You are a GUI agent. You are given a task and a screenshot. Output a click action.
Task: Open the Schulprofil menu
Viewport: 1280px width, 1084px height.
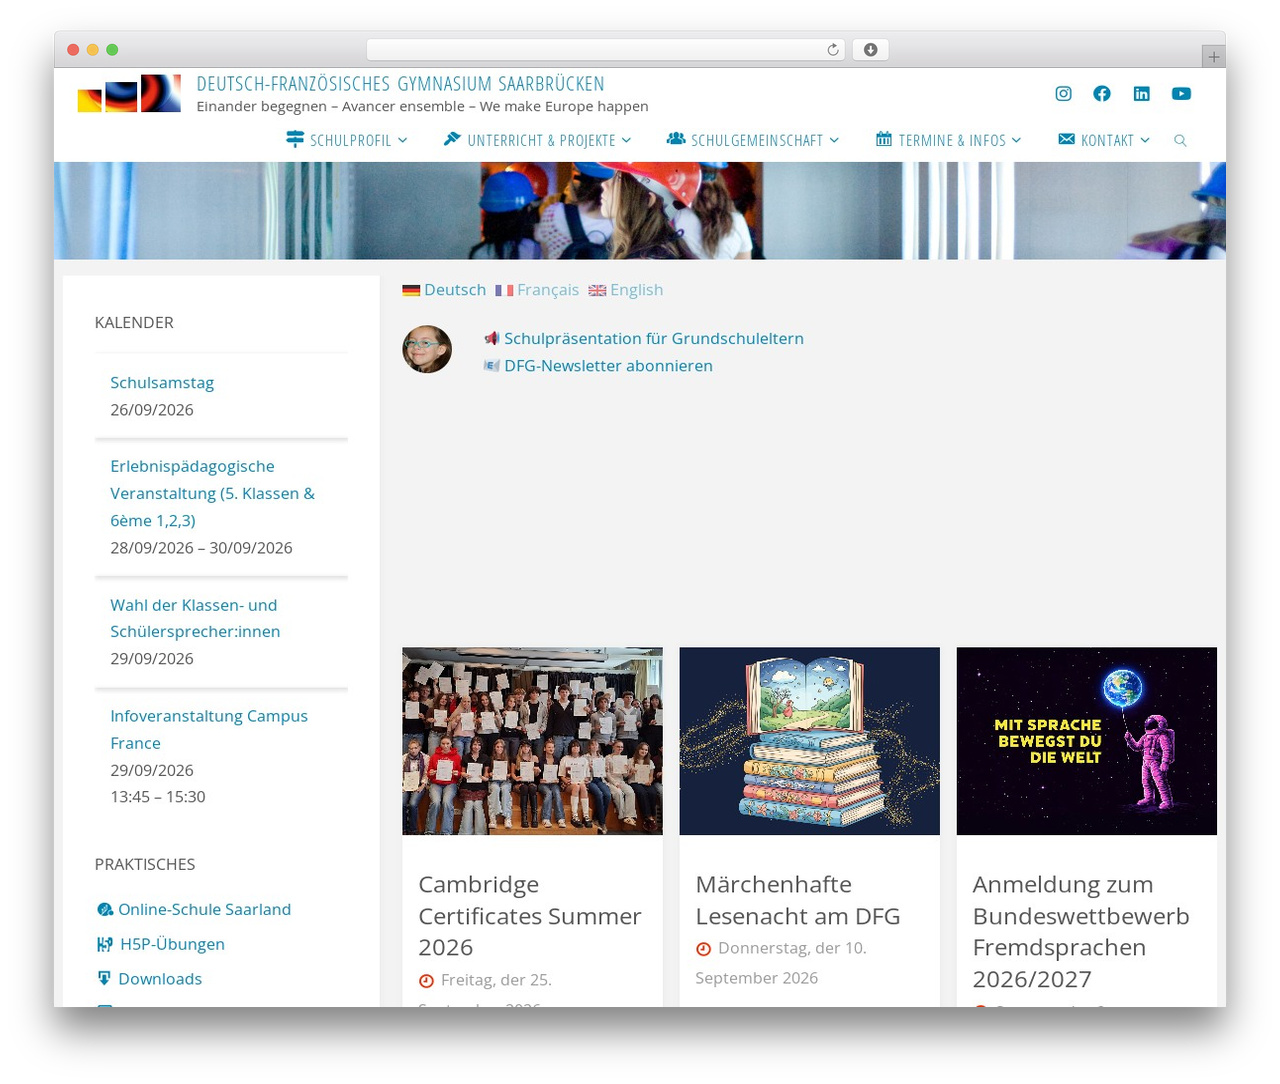(350, 141)
